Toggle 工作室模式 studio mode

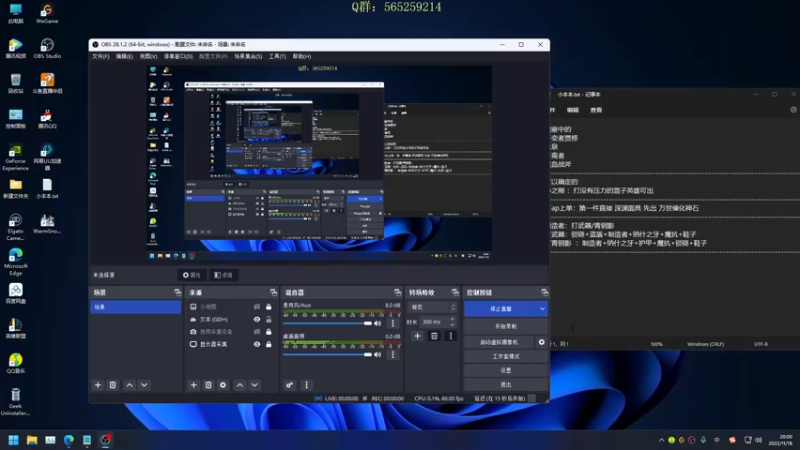[506, 356]
